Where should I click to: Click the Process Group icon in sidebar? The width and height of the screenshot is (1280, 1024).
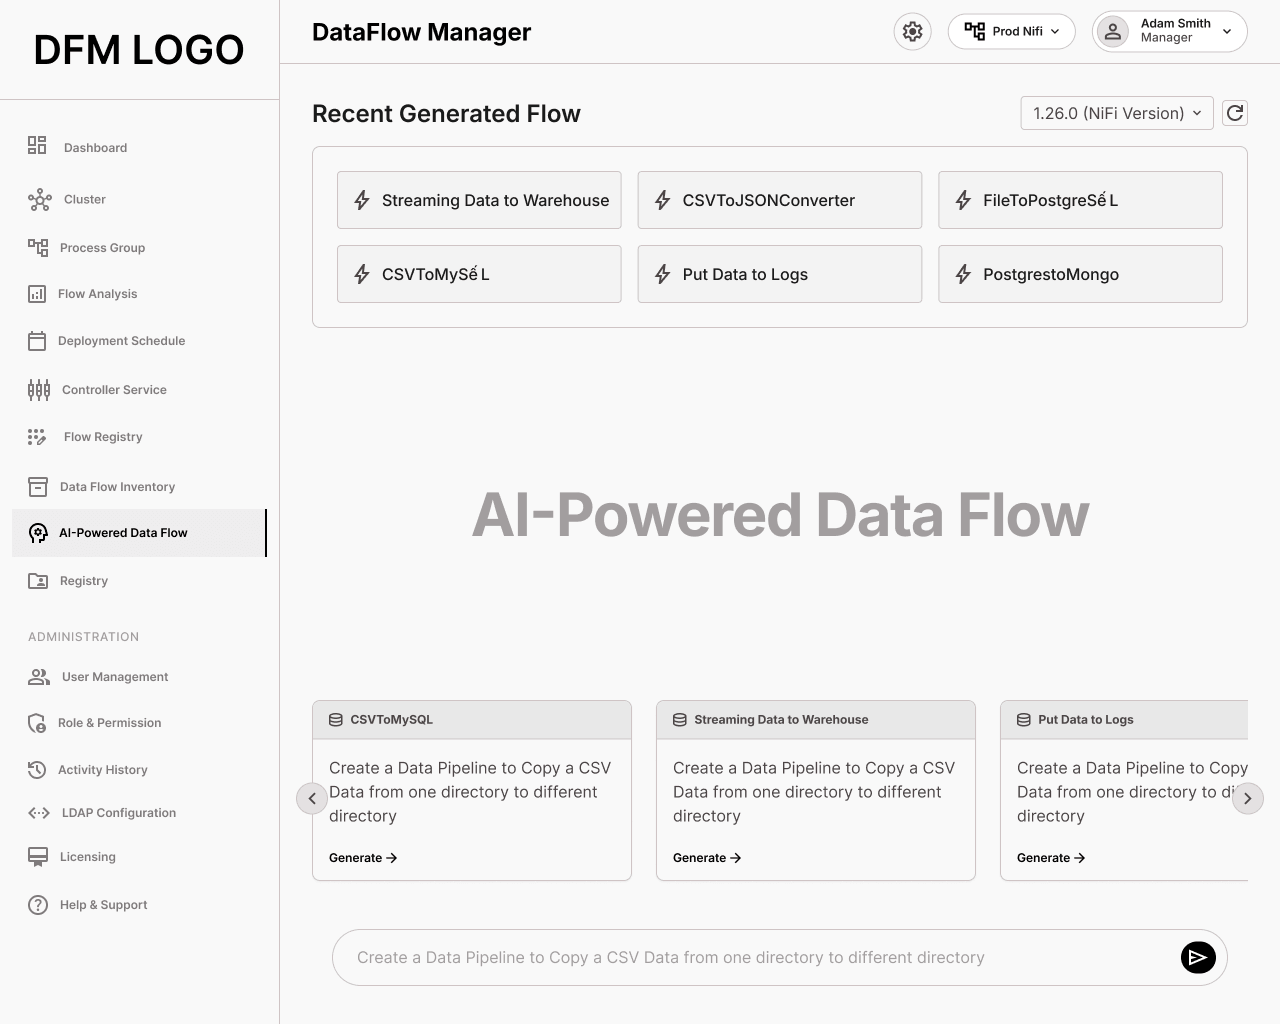(38, 247)
